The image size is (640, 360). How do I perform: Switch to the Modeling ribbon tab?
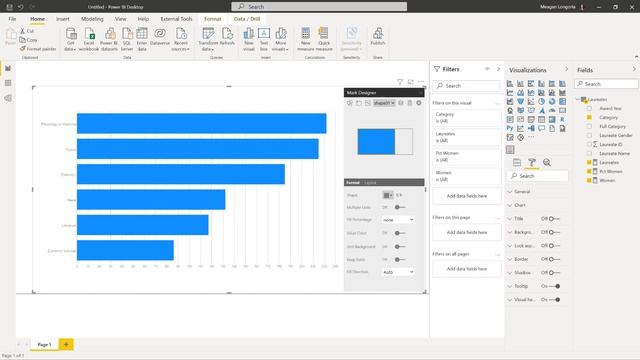point(92,19)
